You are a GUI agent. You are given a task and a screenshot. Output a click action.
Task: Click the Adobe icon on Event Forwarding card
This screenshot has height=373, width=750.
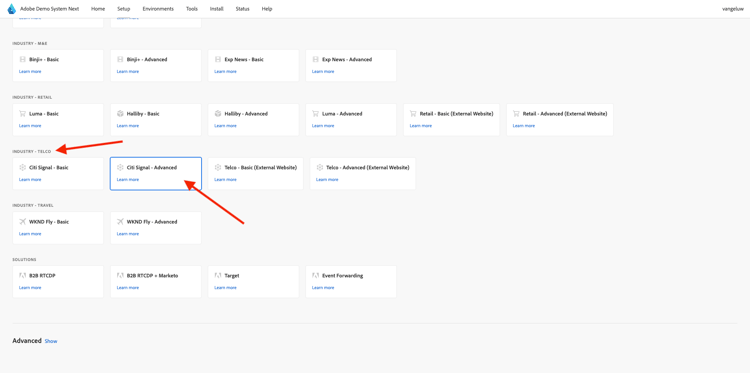coord(315,276)
